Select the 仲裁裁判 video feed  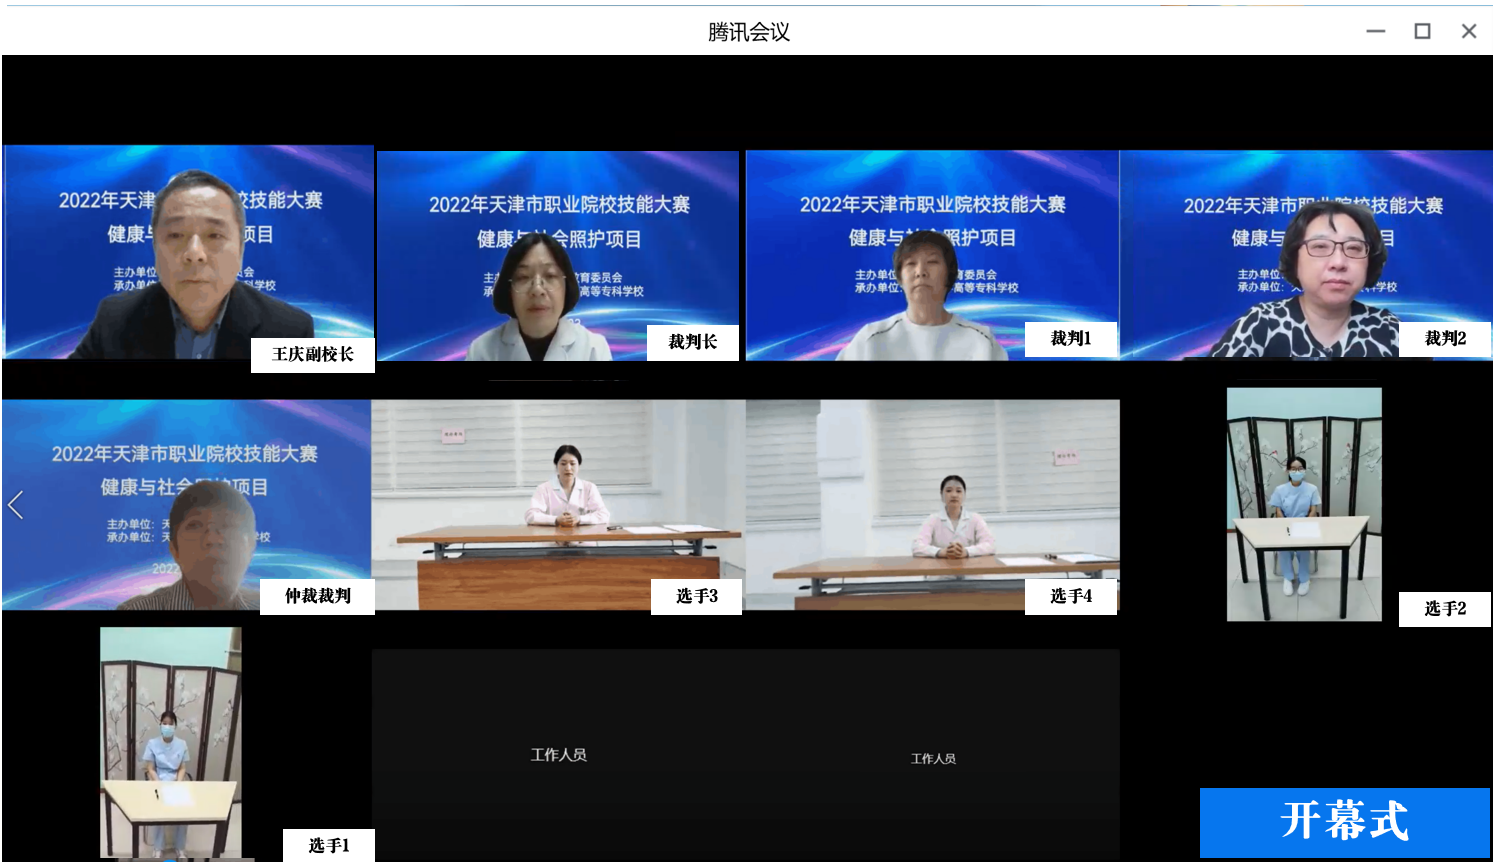(x=186, y=504)
